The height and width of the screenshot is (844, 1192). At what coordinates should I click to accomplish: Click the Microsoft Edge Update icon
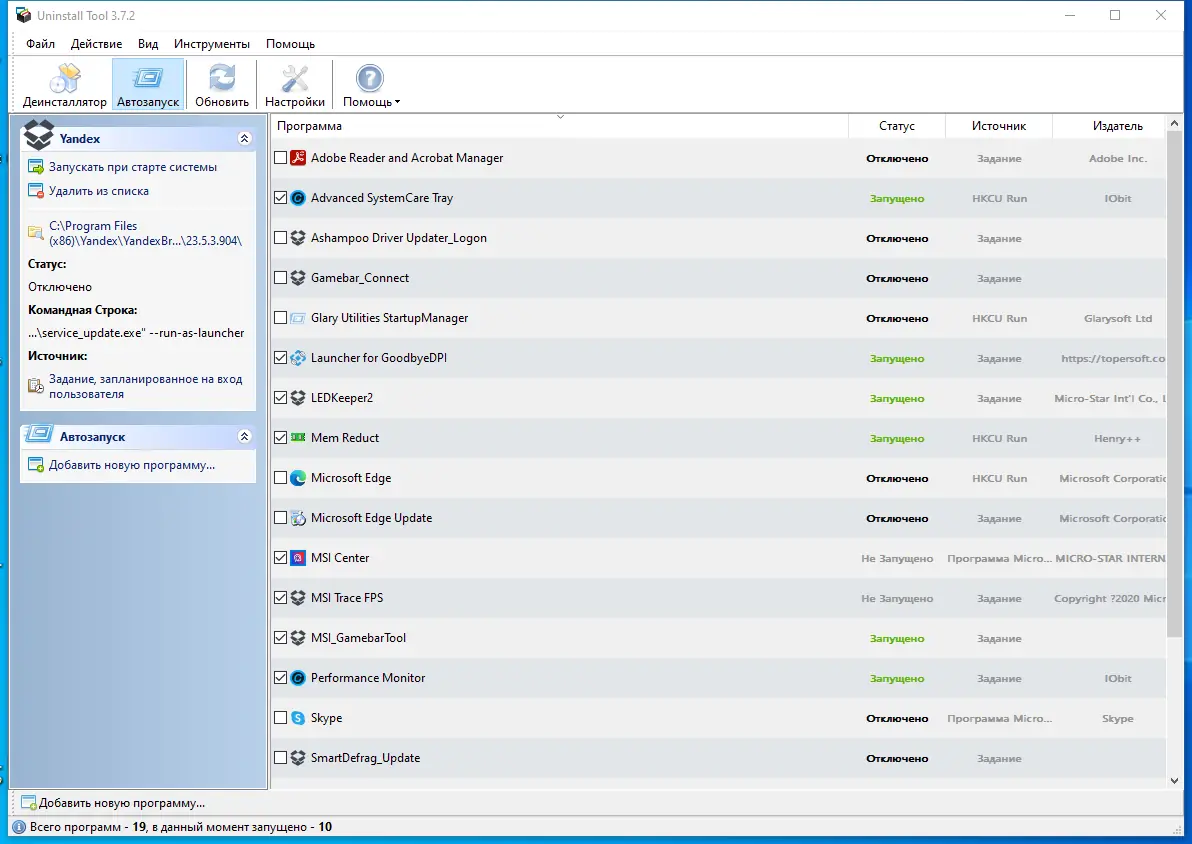(298, 518)
